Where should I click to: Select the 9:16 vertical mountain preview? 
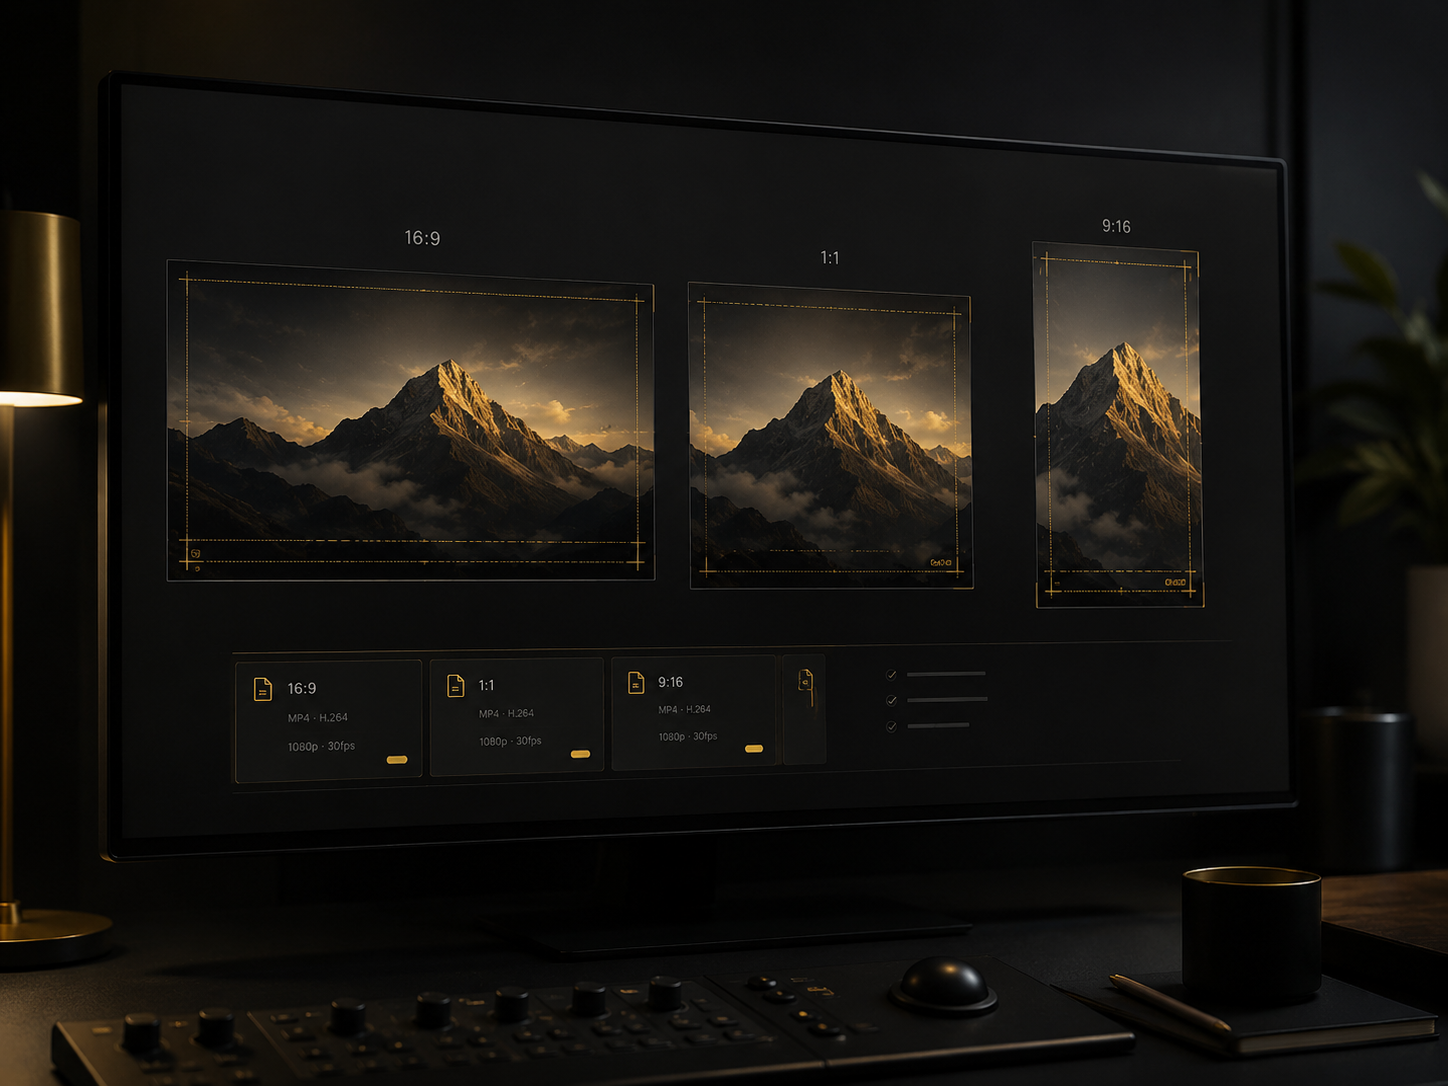pos(1118,425)
